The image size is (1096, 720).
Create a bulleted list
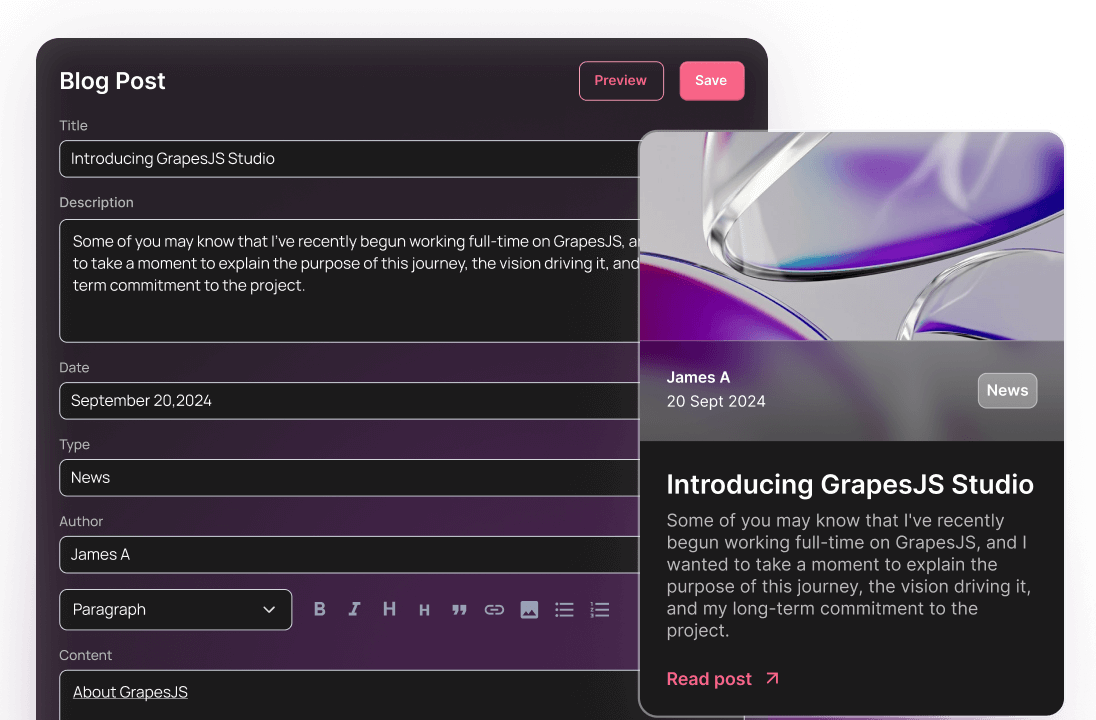(564, 610)
